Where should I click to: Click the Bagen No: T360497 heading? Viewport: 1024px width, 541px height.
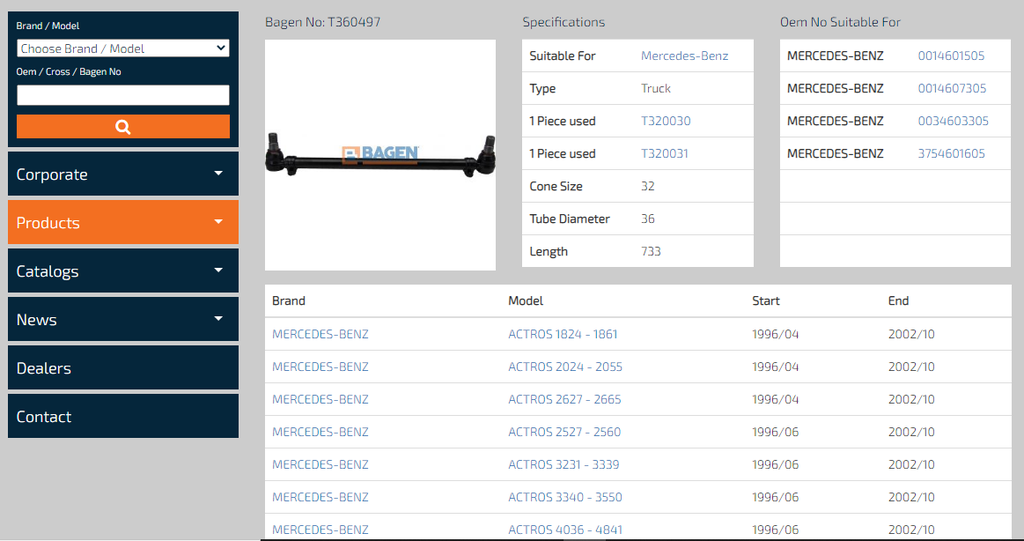(x=323, y=22)
